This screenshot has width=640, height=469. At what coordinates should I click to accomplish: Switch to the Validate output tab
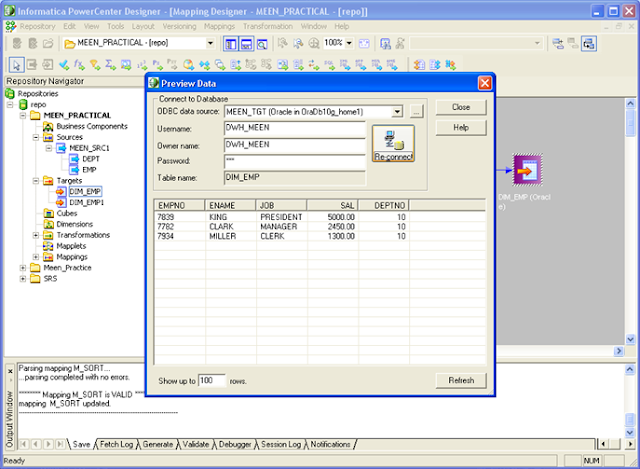point(196,444)
